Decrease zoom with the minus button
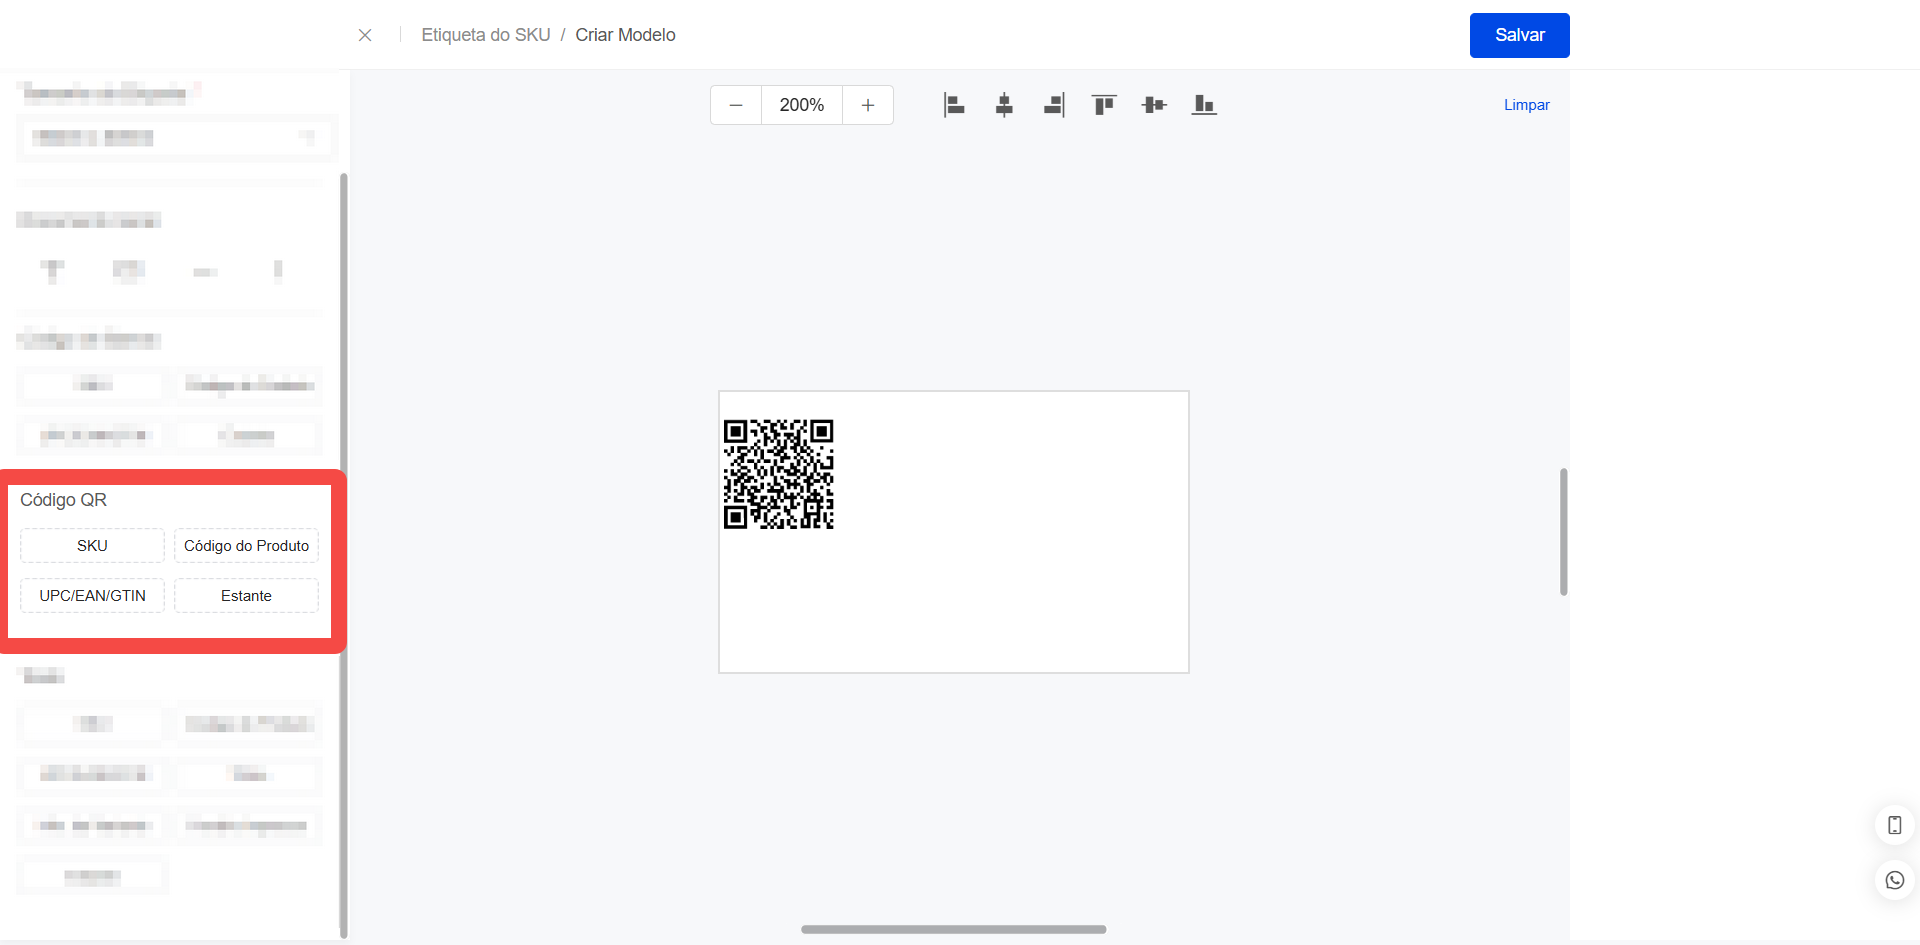Image resolution: width=1920 pixels, height=945 pixels. 736,105
